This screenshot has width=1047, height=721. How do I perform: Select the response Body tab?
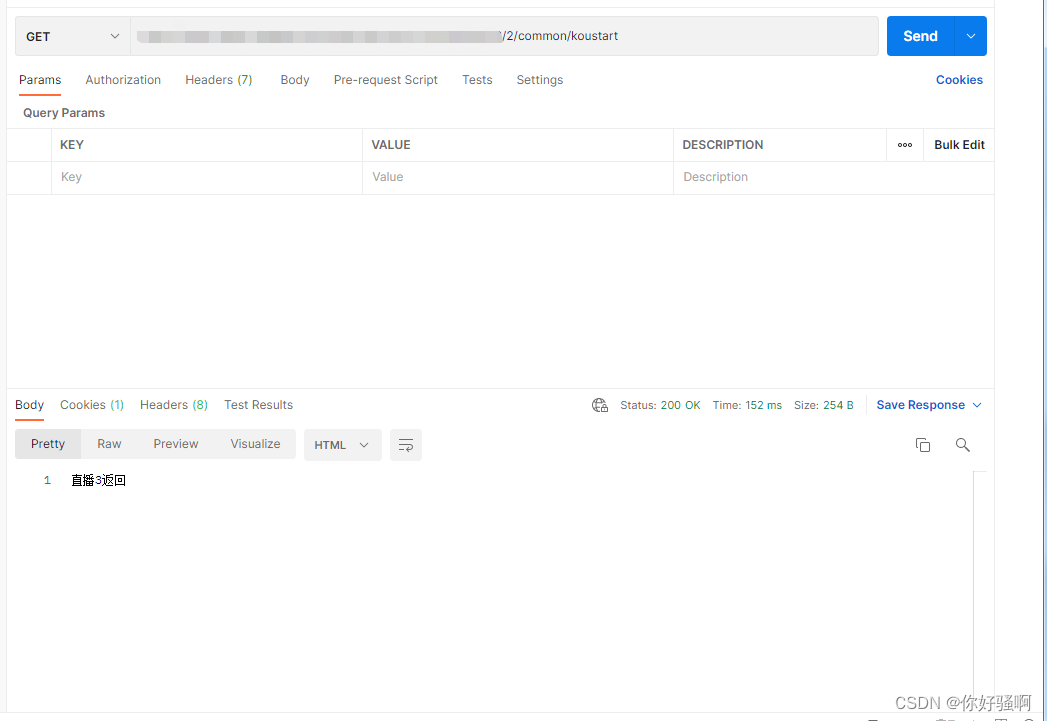coord(29,405)
